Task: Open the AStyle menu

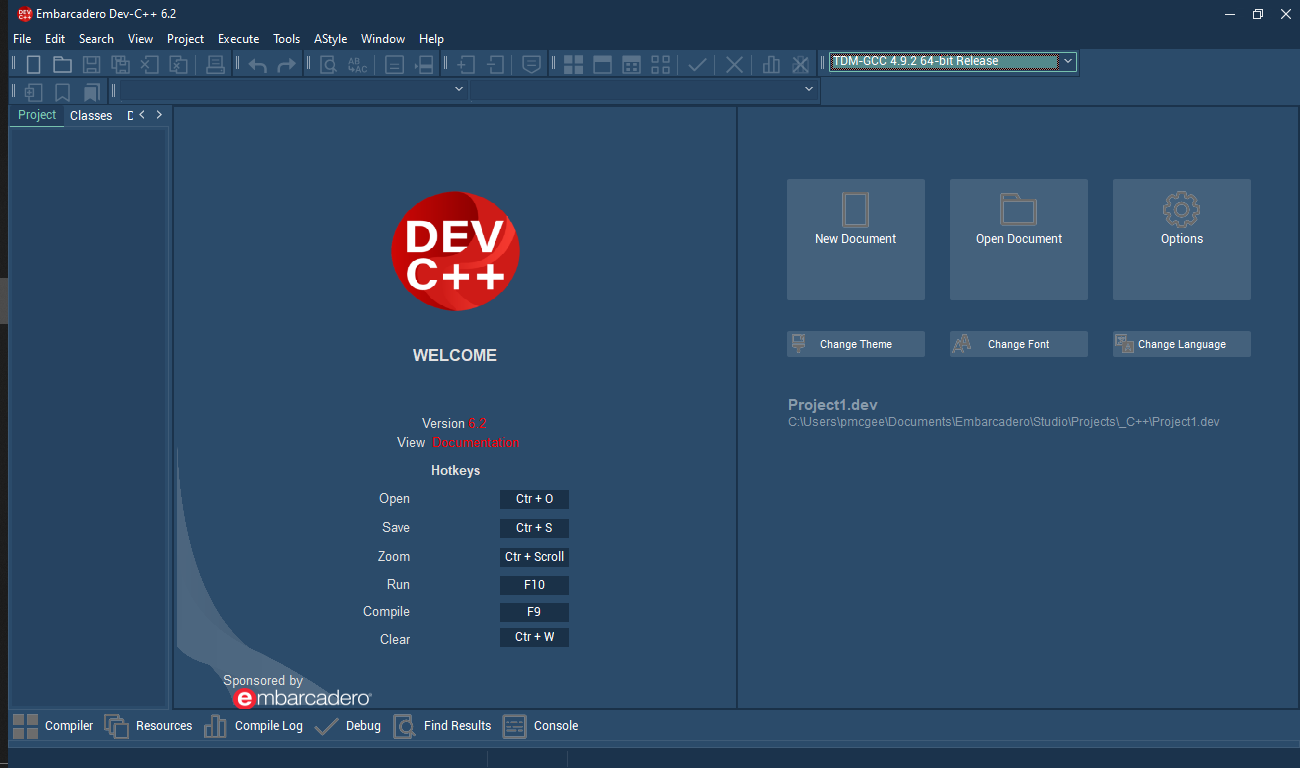Action: pos(331,39)
